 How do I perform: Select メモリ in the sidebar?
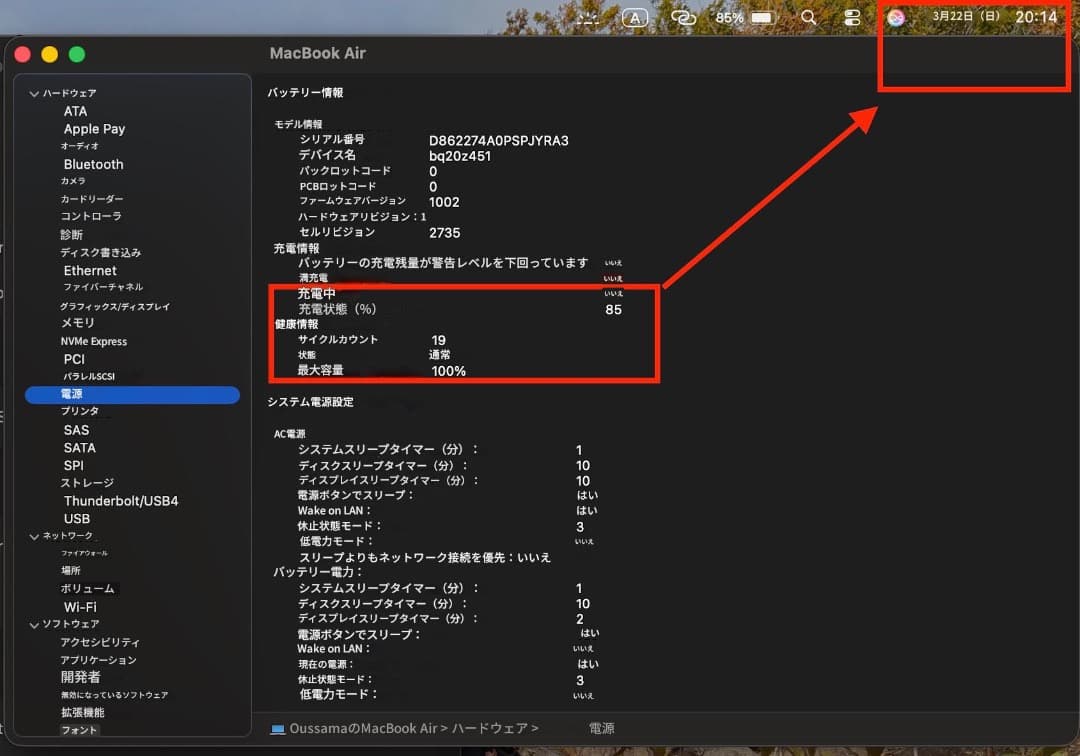click(78, 323)
